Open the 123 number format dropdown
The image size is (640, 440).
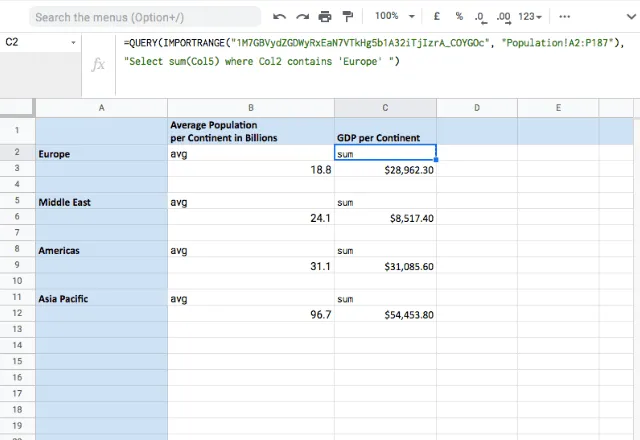(530, 17)
